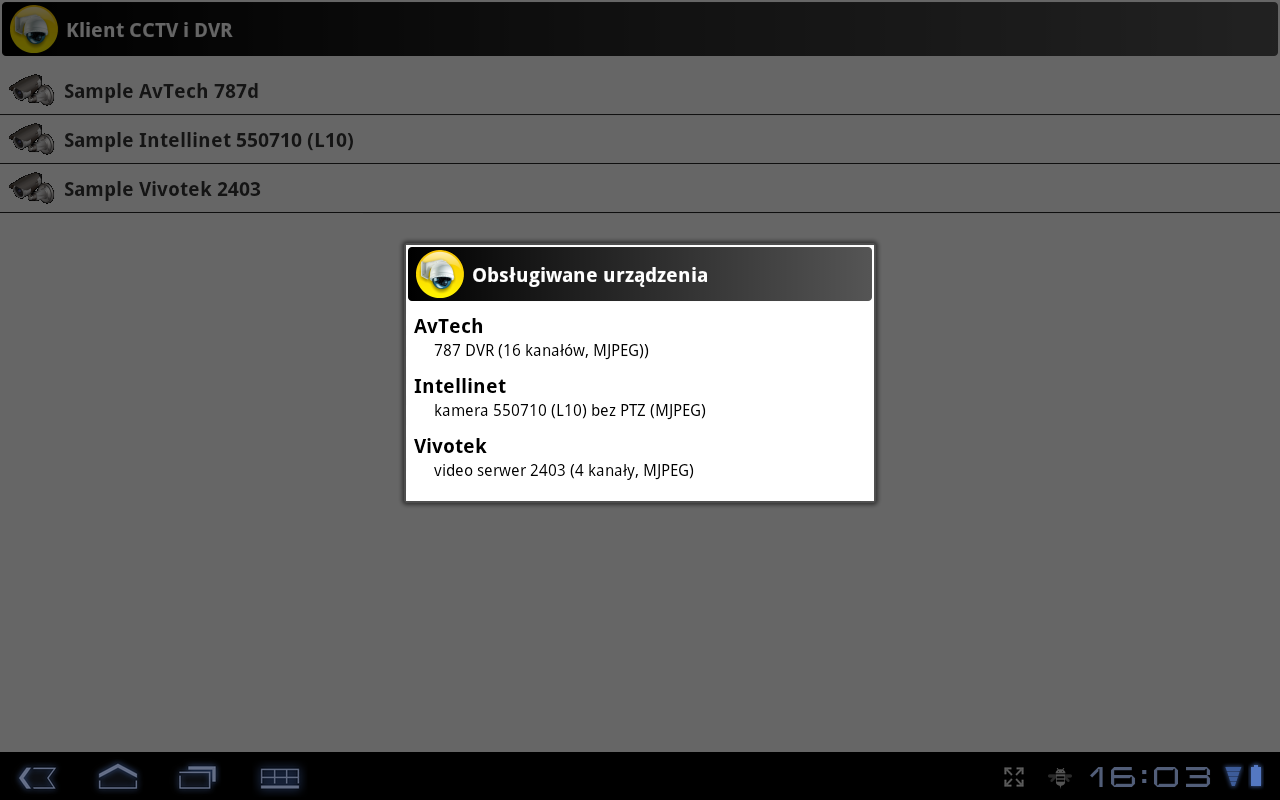Click the camera icon beside Sample Vivotek 2403

point(32,188)
